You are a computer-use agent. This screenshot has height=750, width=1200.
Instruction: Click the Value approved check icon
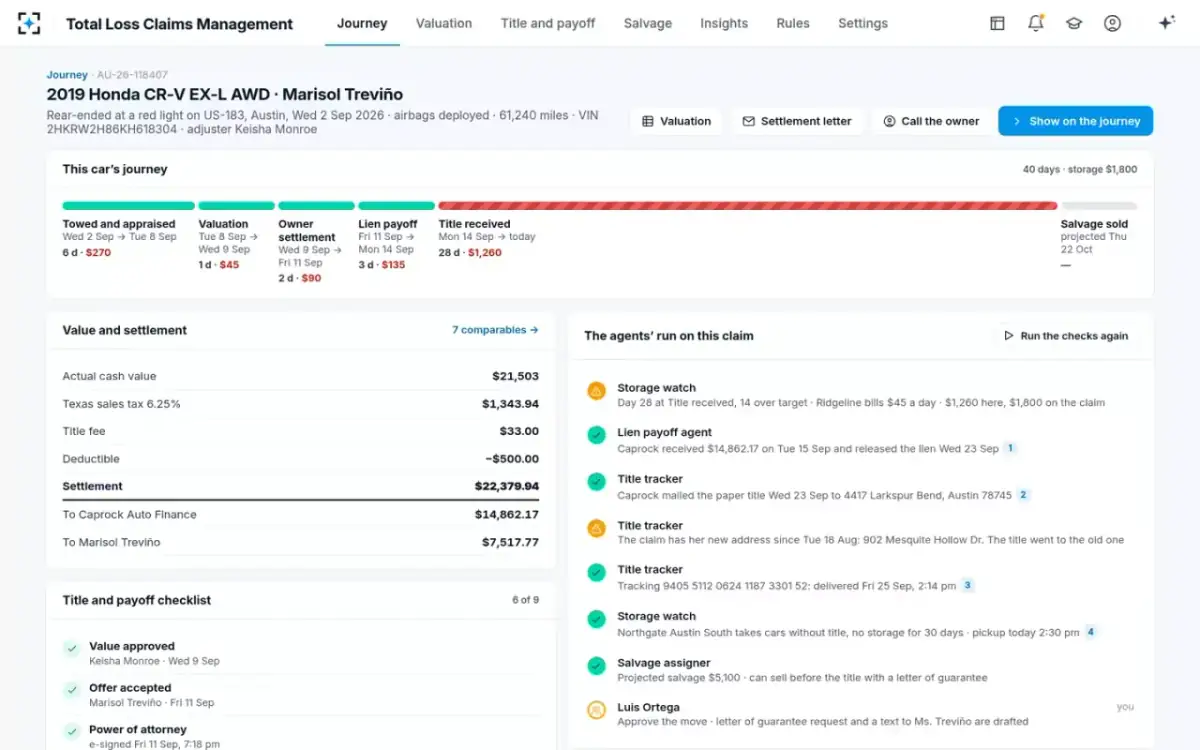tap(71, 649)
